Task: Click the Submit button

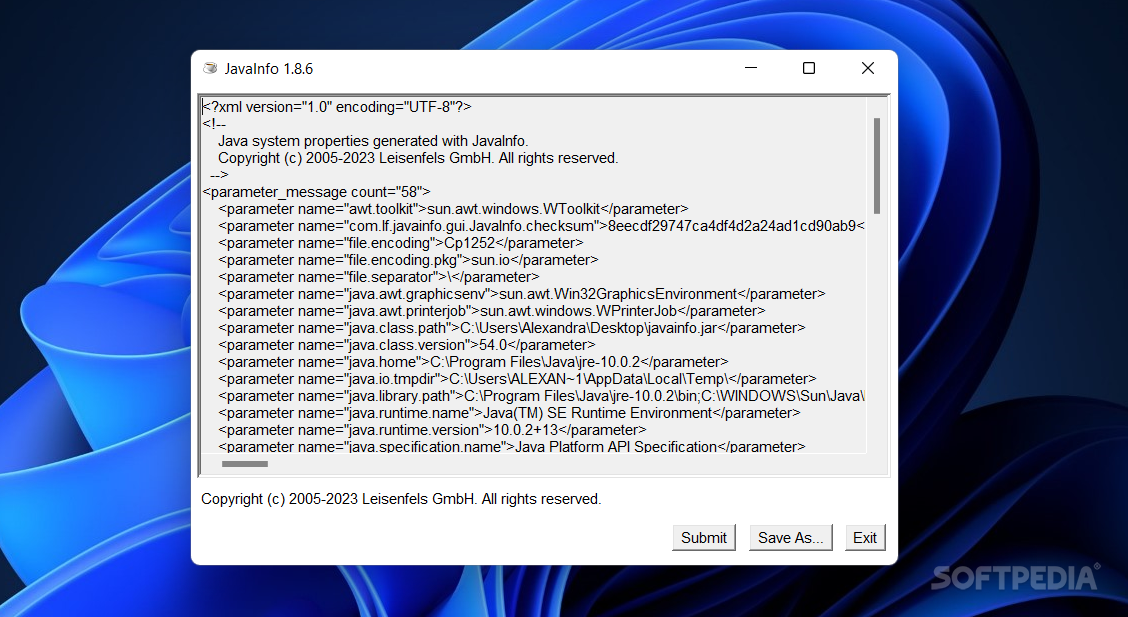Action: (704, 538)
